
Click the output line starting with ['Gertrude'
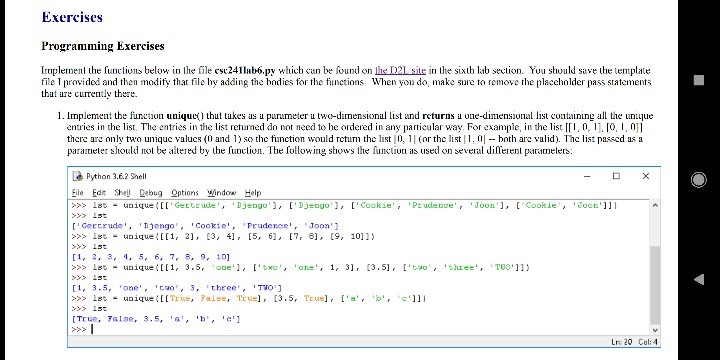click(205, 226)
